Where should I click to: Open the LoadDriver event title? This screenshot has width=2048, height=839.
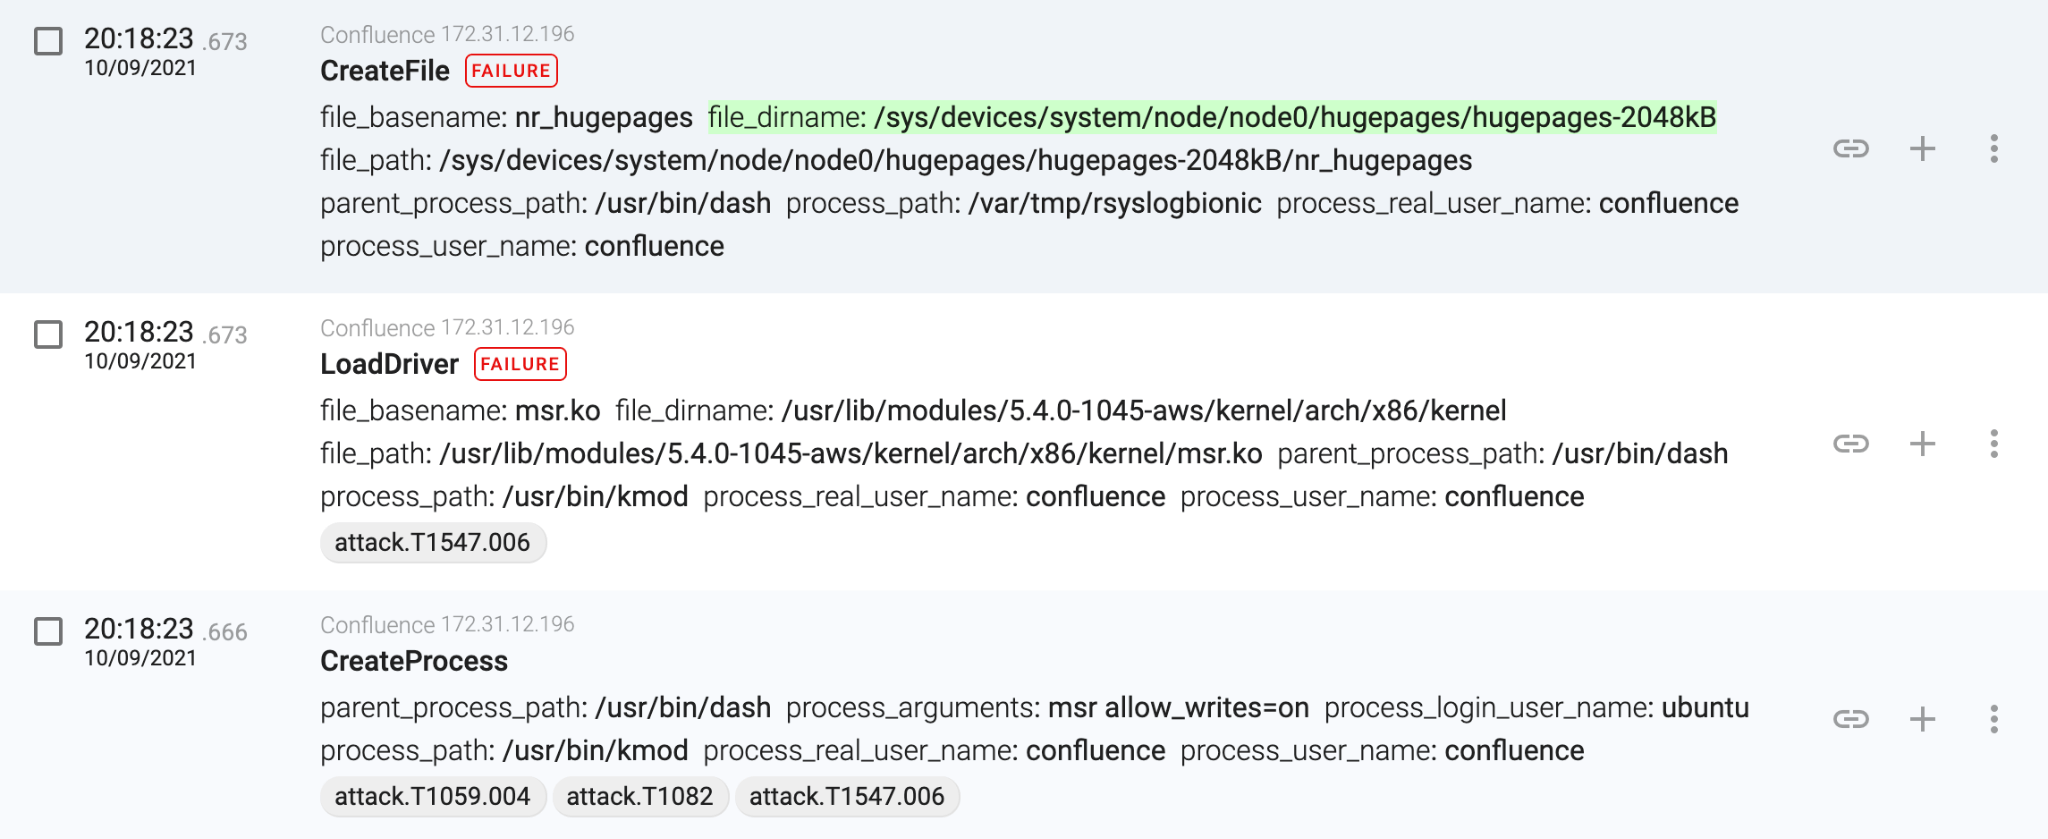[389, 364]
